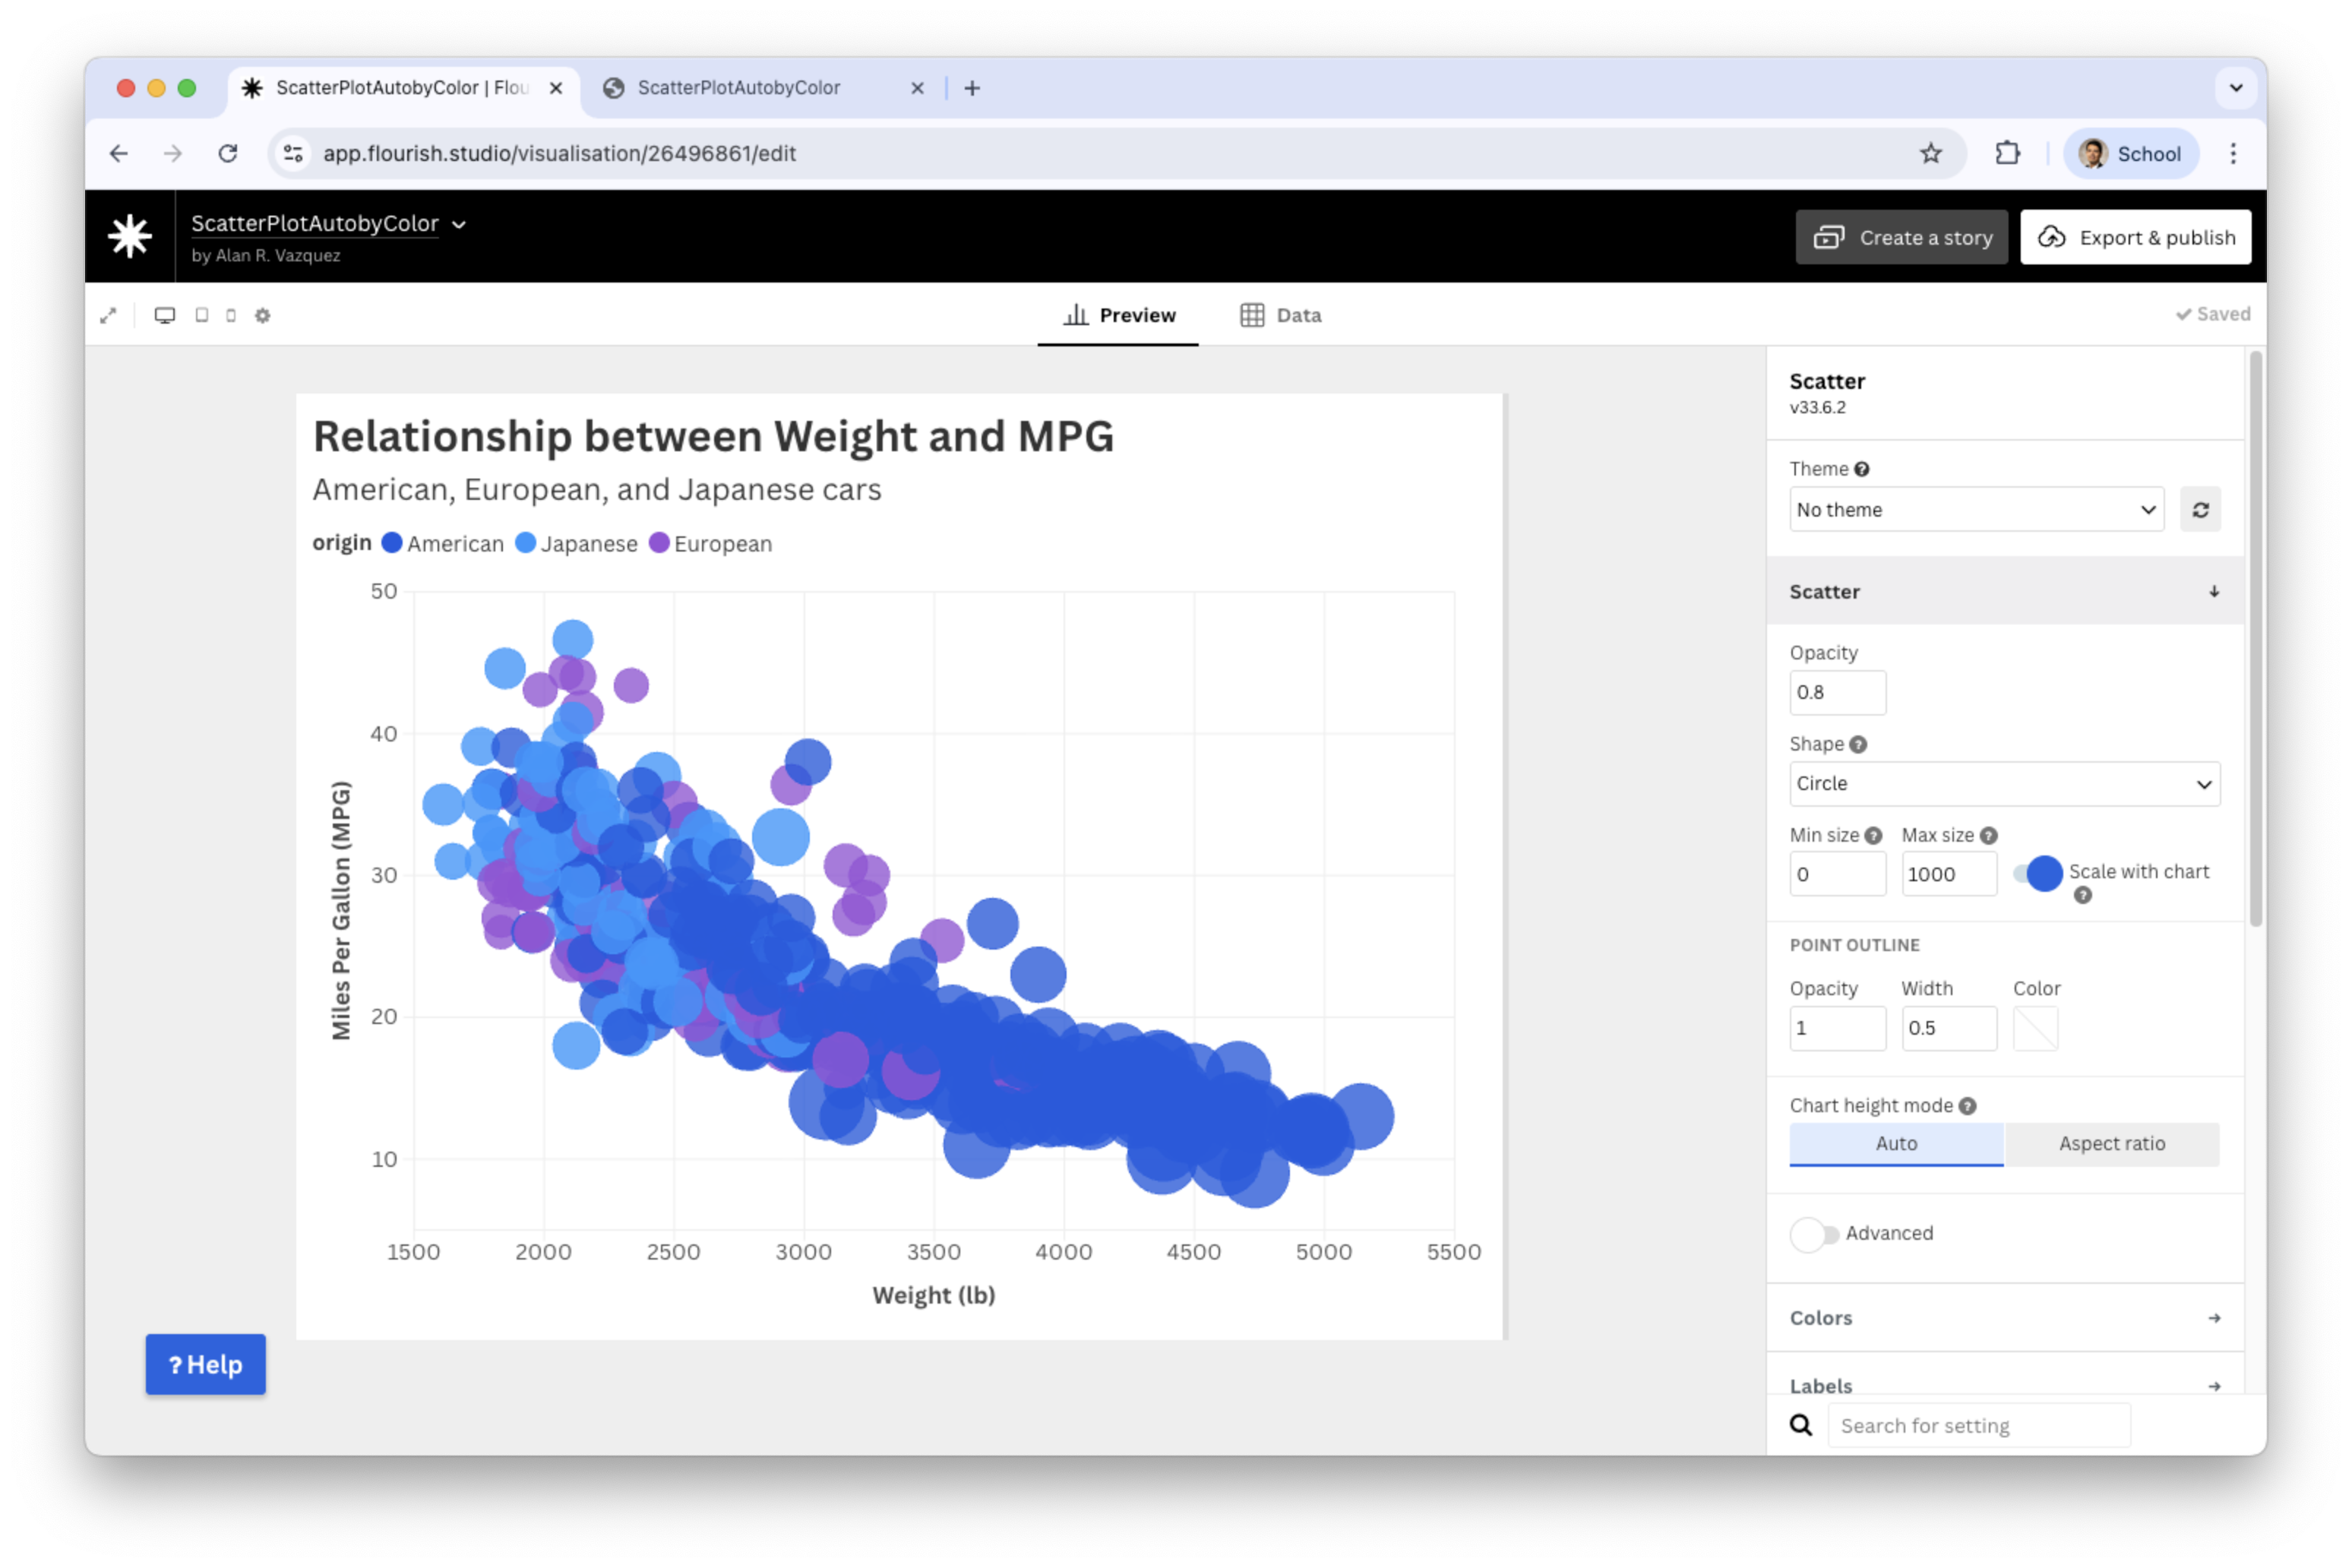Viewport: 2352px width, 1568px height.
Task: Open the browser extensions puzzle icon
Action: [2007, 153]
